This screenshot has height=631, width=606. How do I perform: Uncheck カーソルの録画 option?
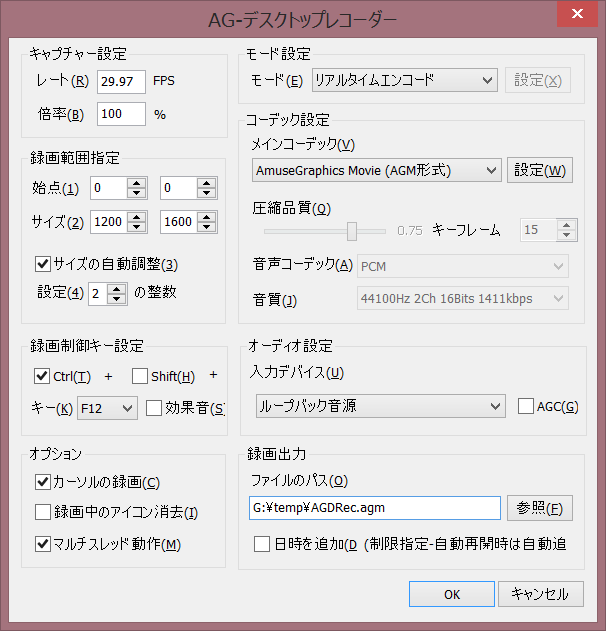tap(43, 482)
